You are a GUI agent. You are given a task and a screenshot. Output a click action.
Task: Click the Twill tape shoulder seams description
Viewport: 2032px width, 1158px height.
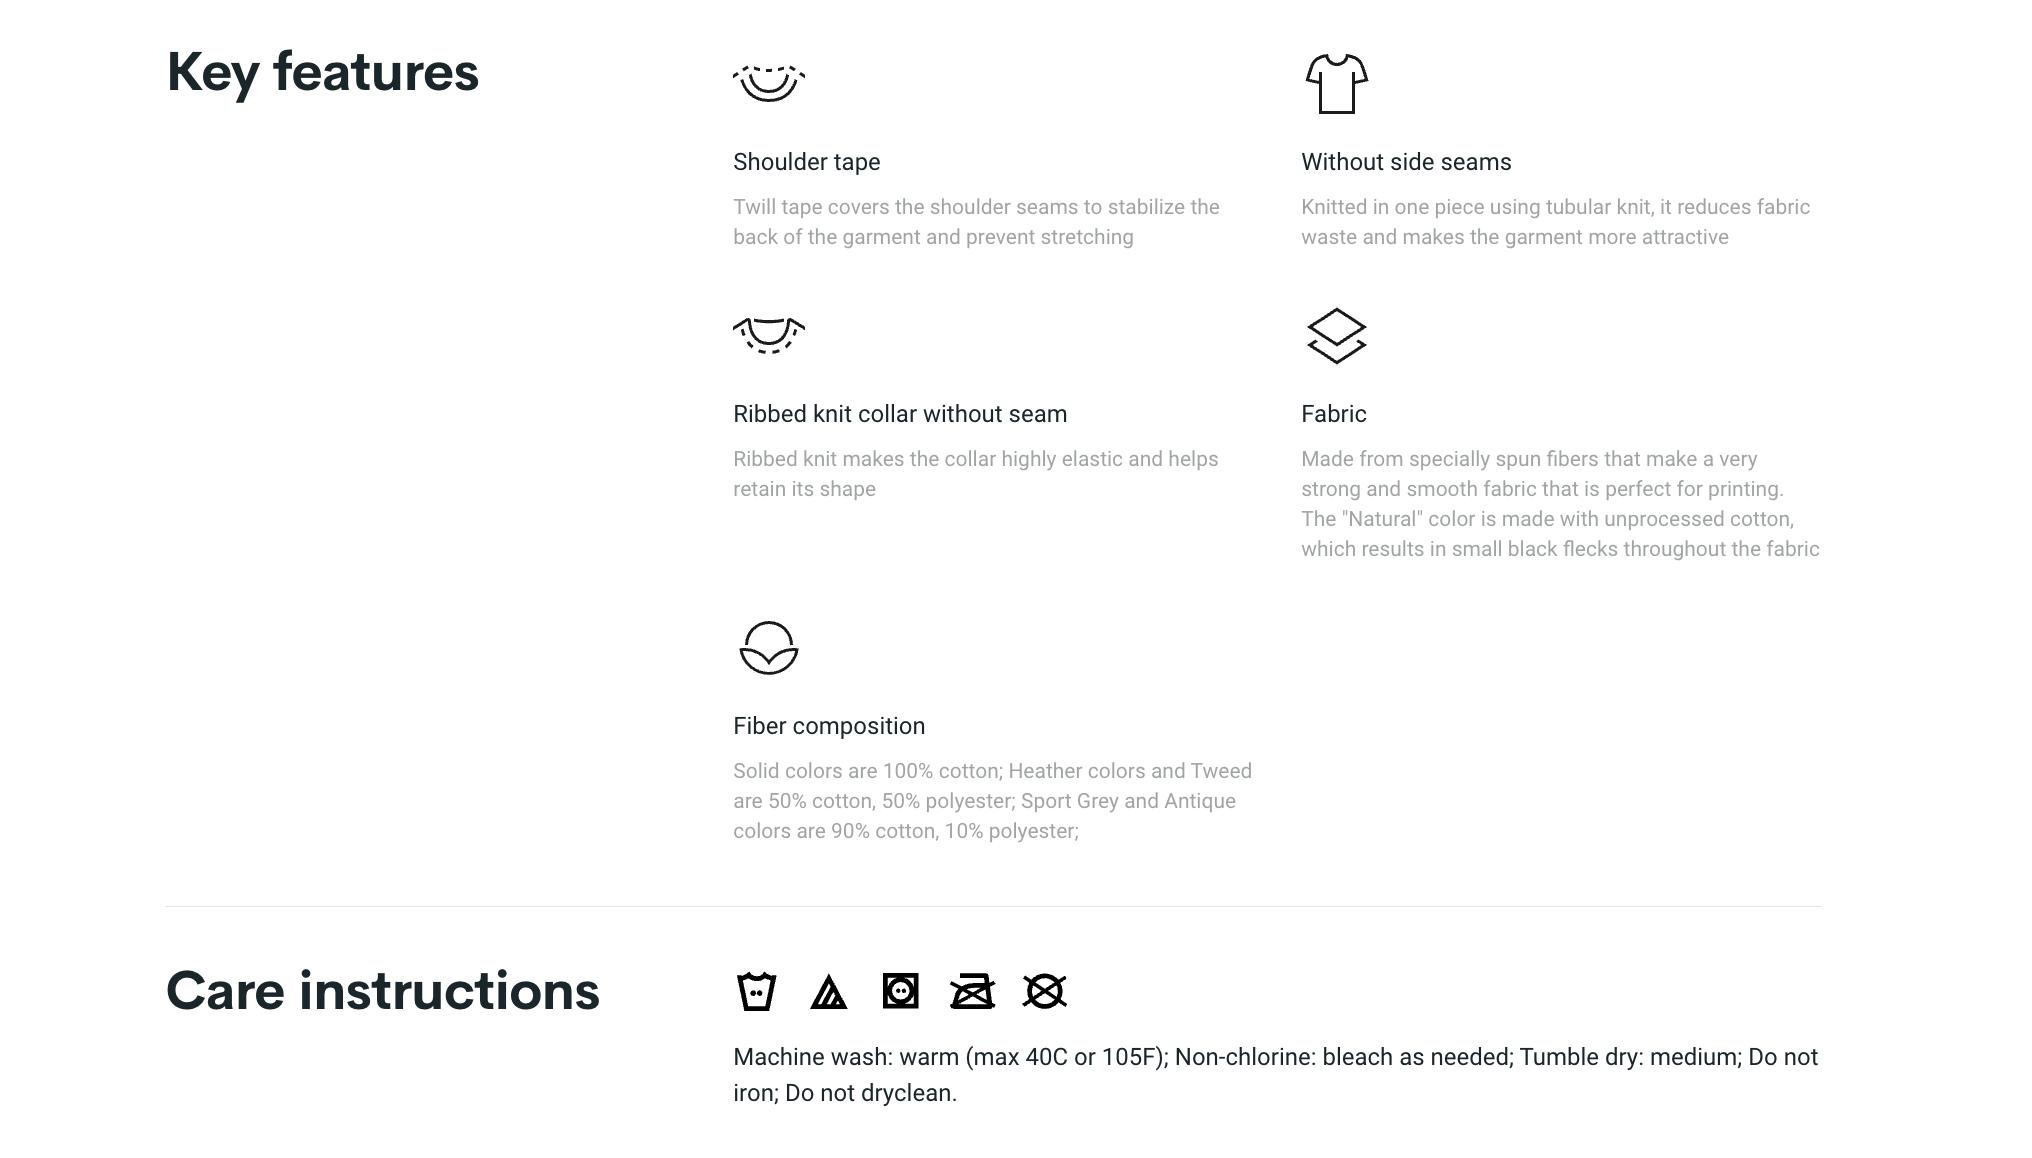976,222
